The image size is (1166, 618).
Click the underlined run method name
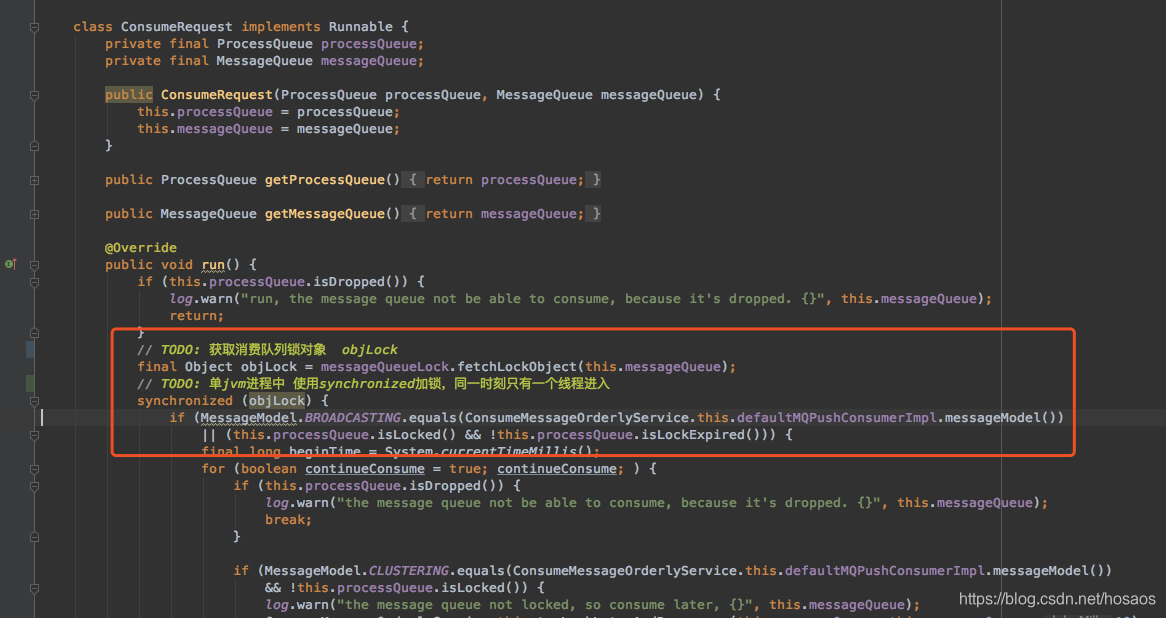(x=213, y=265)
